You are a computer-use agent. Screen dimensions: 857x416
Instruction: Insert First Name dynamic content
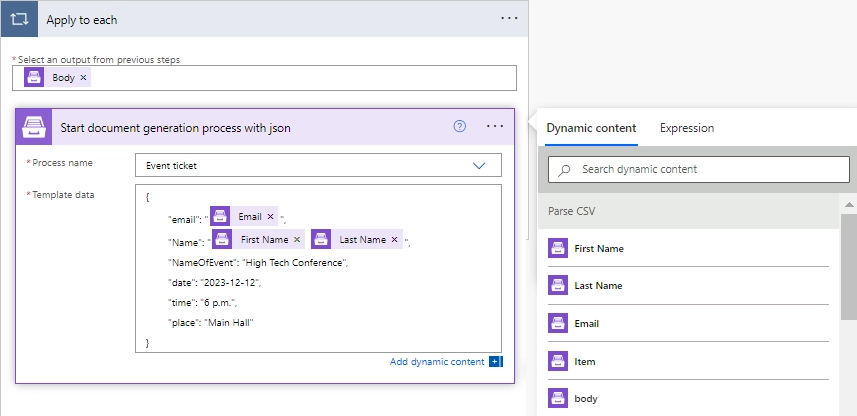pyautogui.click(x=598, y=248)
